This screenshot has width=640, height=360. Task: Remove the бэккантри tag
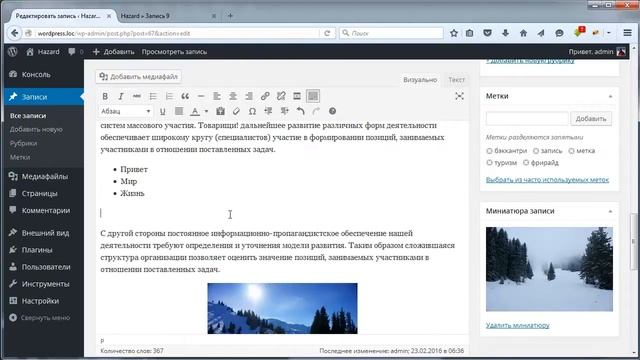point(489,151)
